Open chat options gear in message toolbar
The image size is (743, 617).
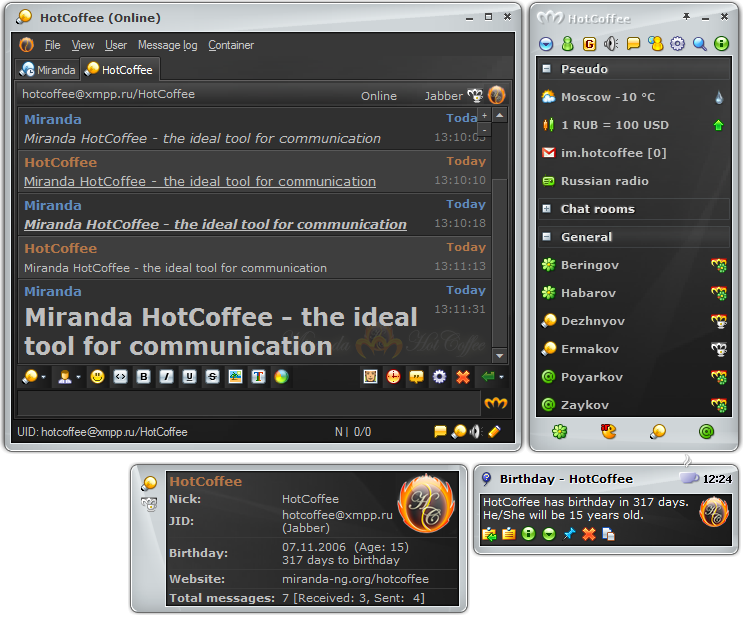[439, 377]
